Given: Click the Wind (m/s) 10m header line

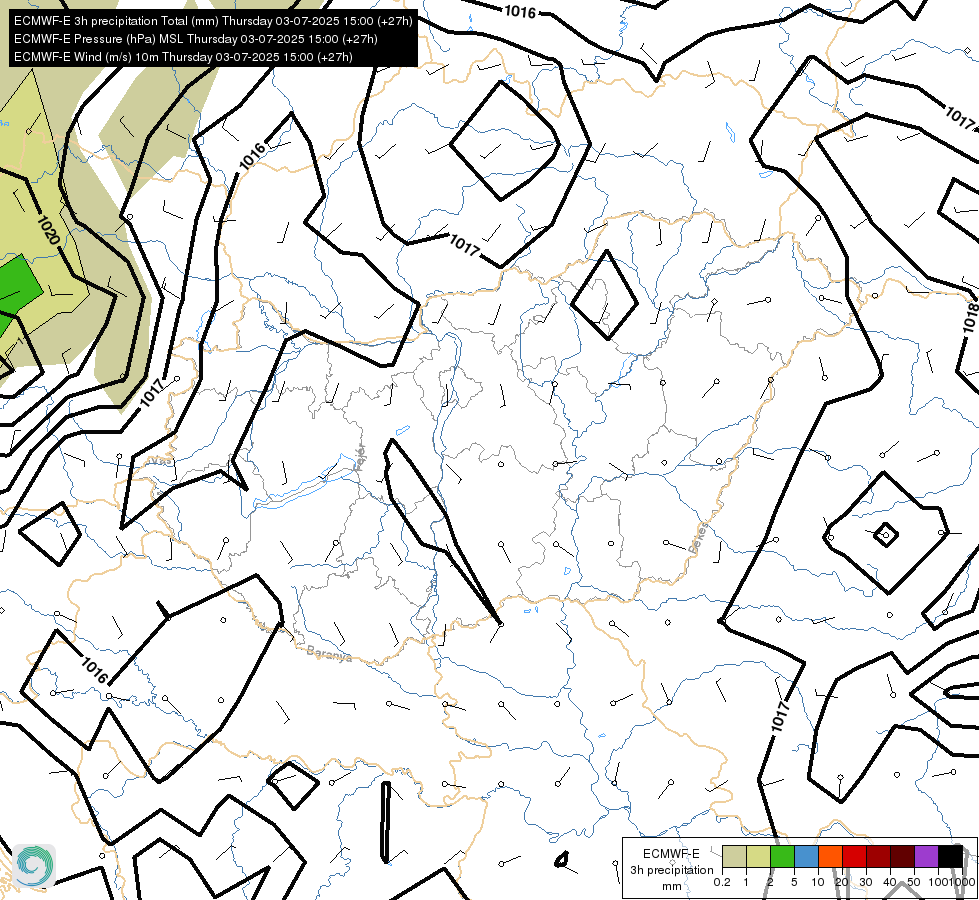Looking at the screenshot, I should click(x=183, y=57).
